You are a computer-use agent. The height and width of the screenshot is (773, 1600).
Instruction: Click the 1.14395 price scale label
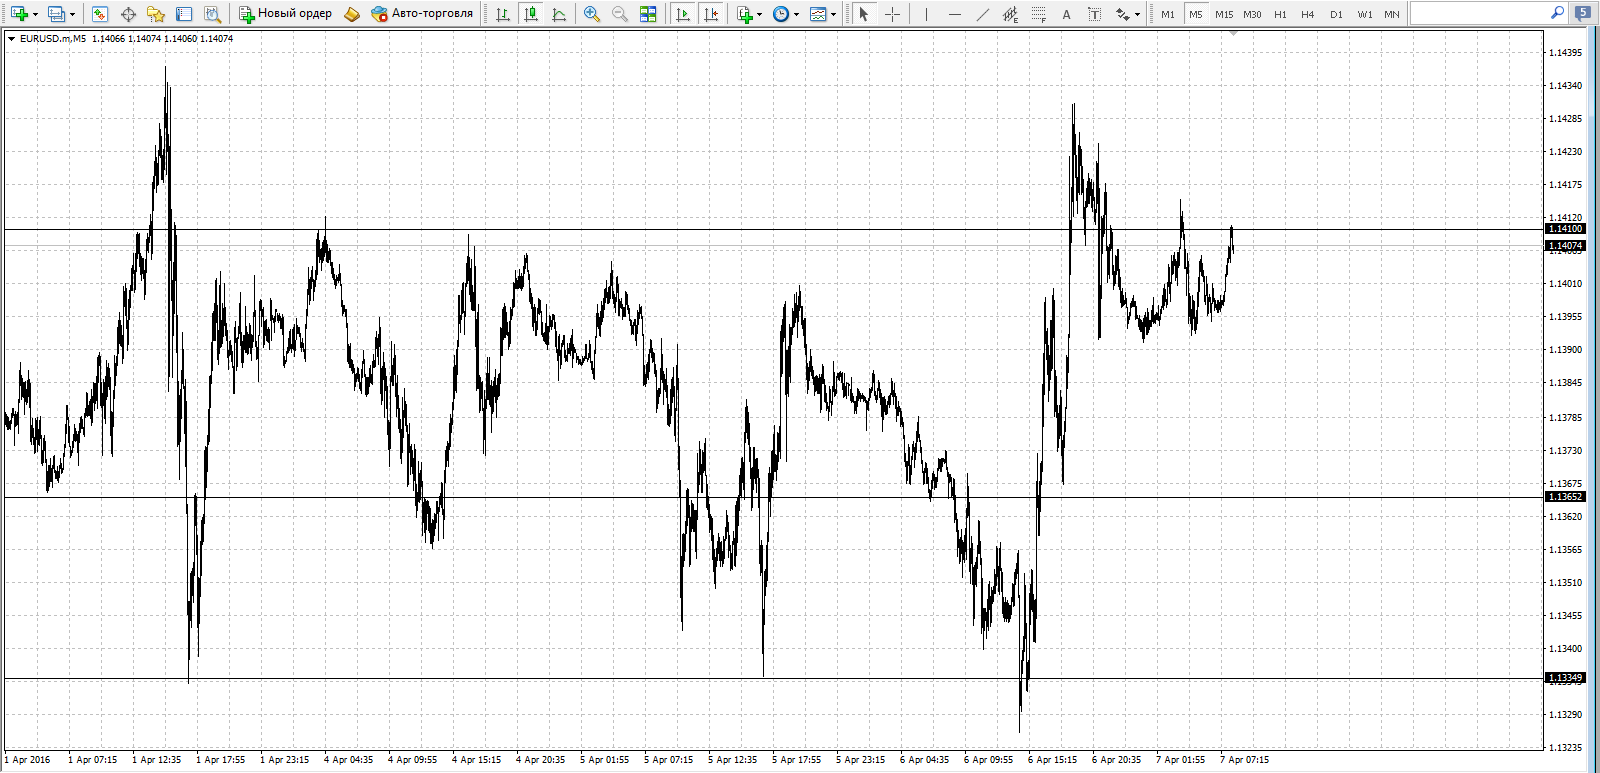pos(1565,53)
